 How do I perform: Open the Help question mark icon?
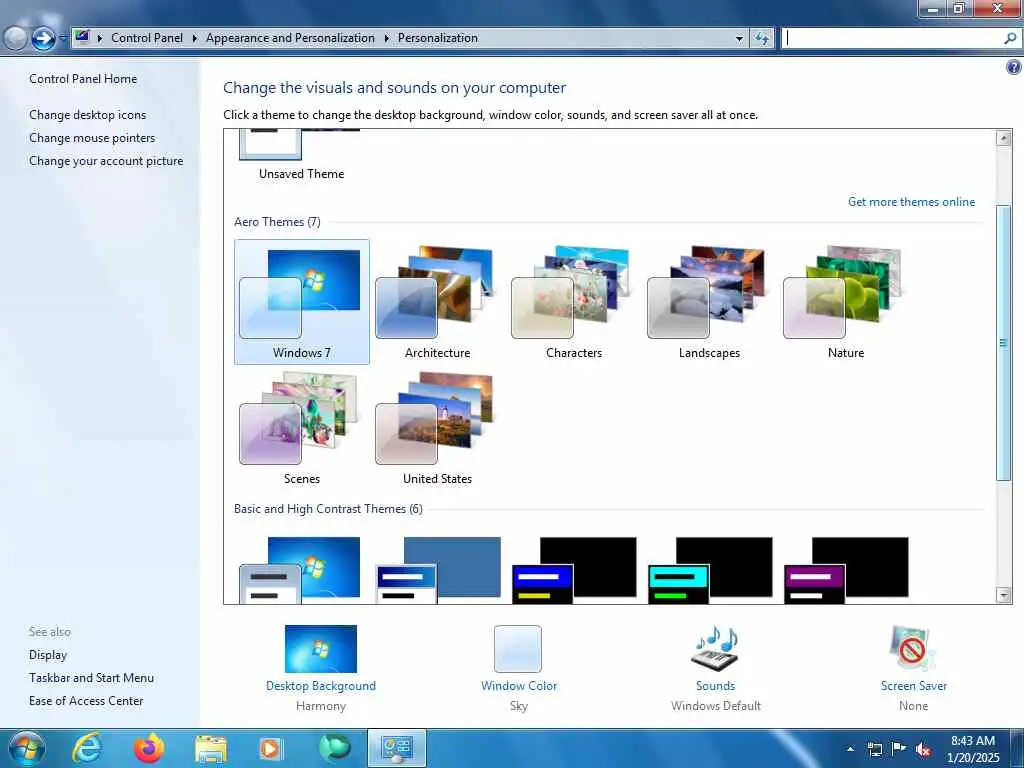1013,67
